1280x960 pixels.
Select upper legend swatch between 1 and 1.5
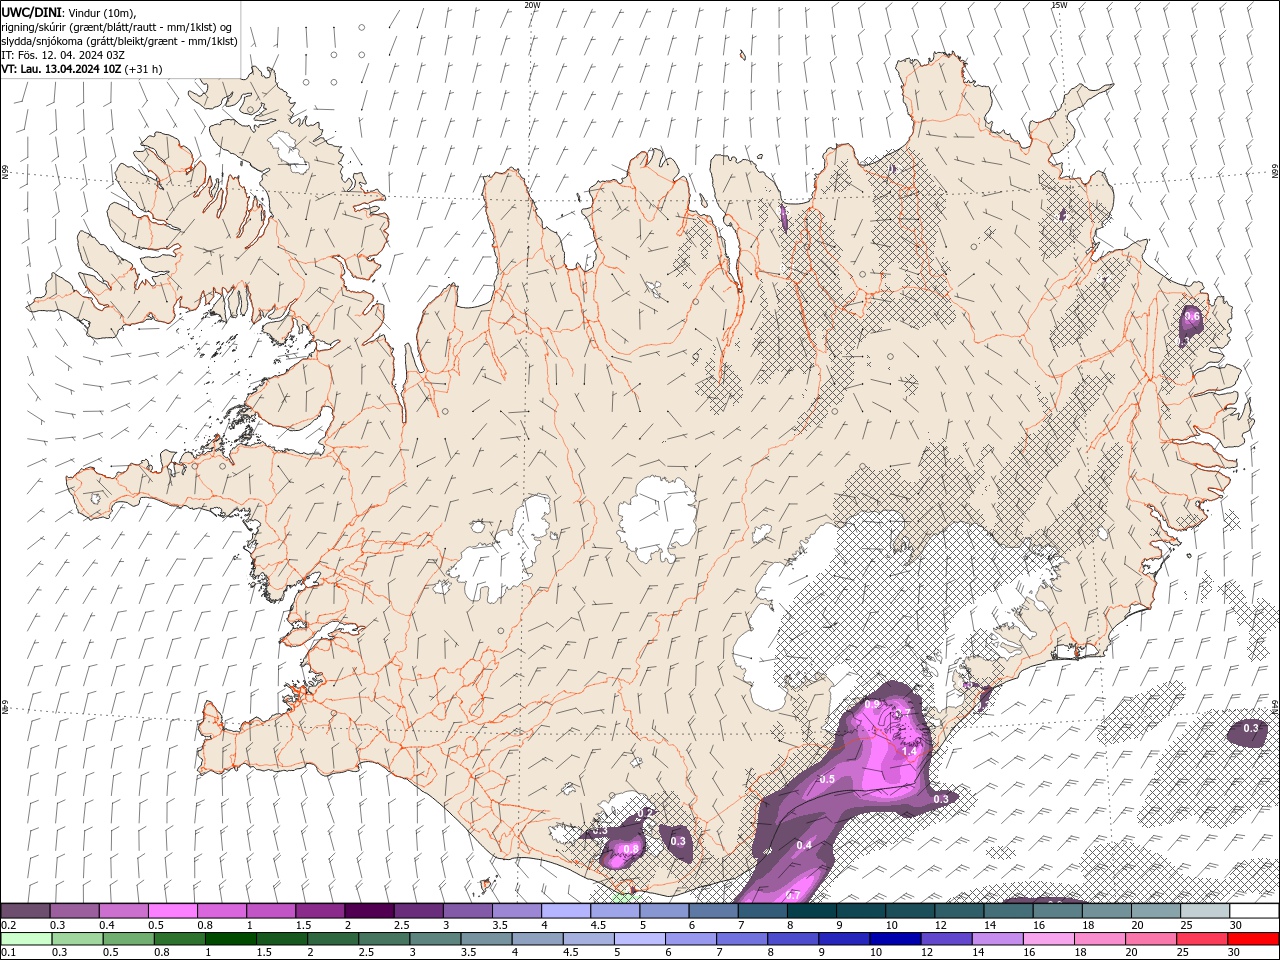click(270, 911)
